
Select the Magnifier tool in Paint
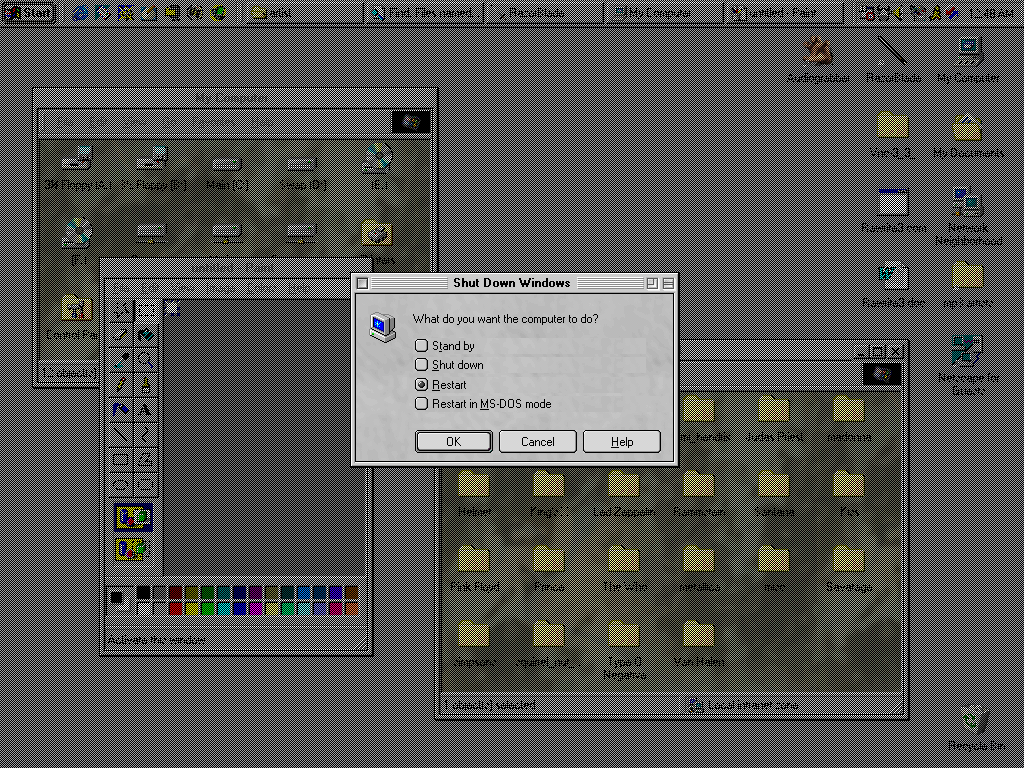146,359
